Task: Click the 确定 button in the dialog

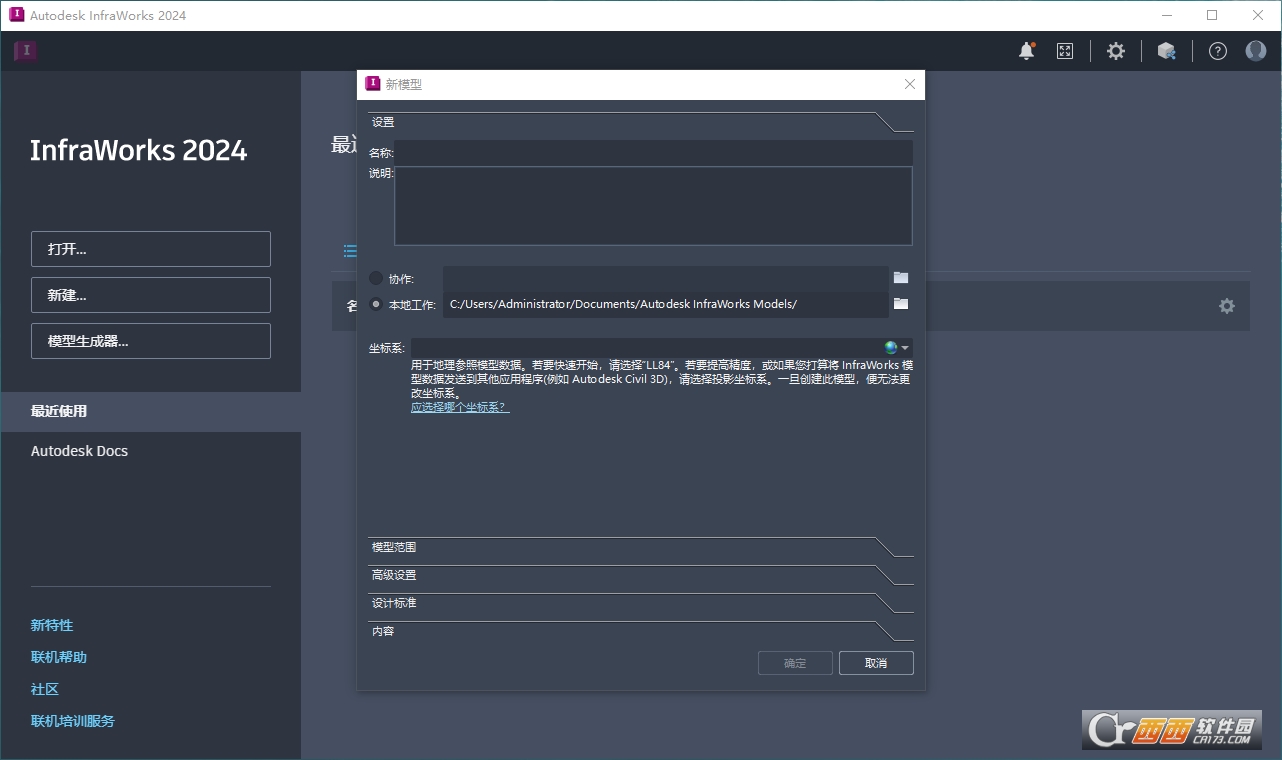Action: pyautogui.click(x=795, y=663)
